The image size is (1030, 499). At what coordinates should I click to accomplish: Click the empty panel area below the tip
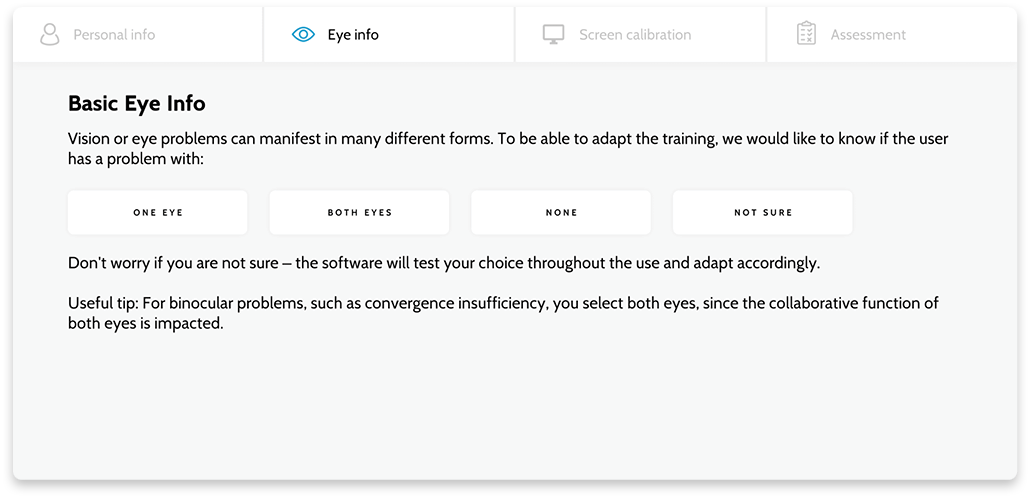(515, 407)
